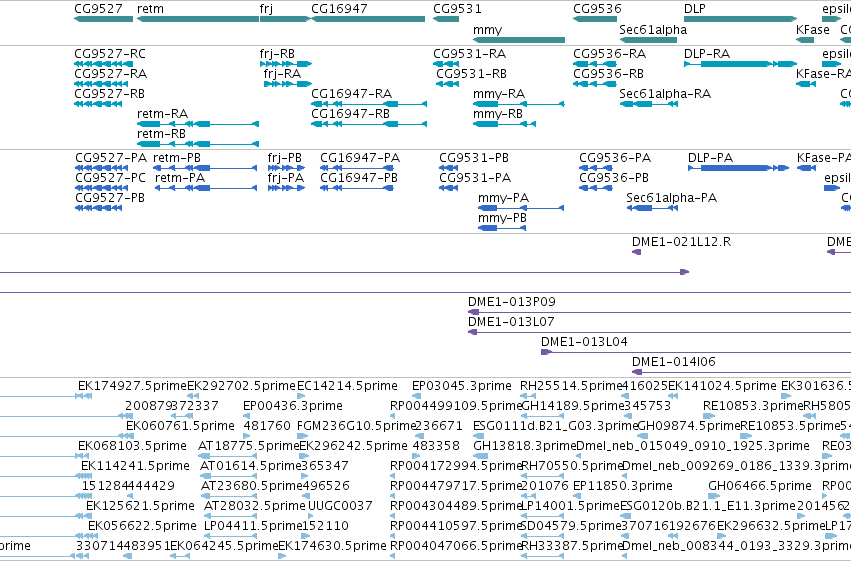Select transcript mmy-RB label
The height and width of the screenshot is (561, 851).
[498, 114]
